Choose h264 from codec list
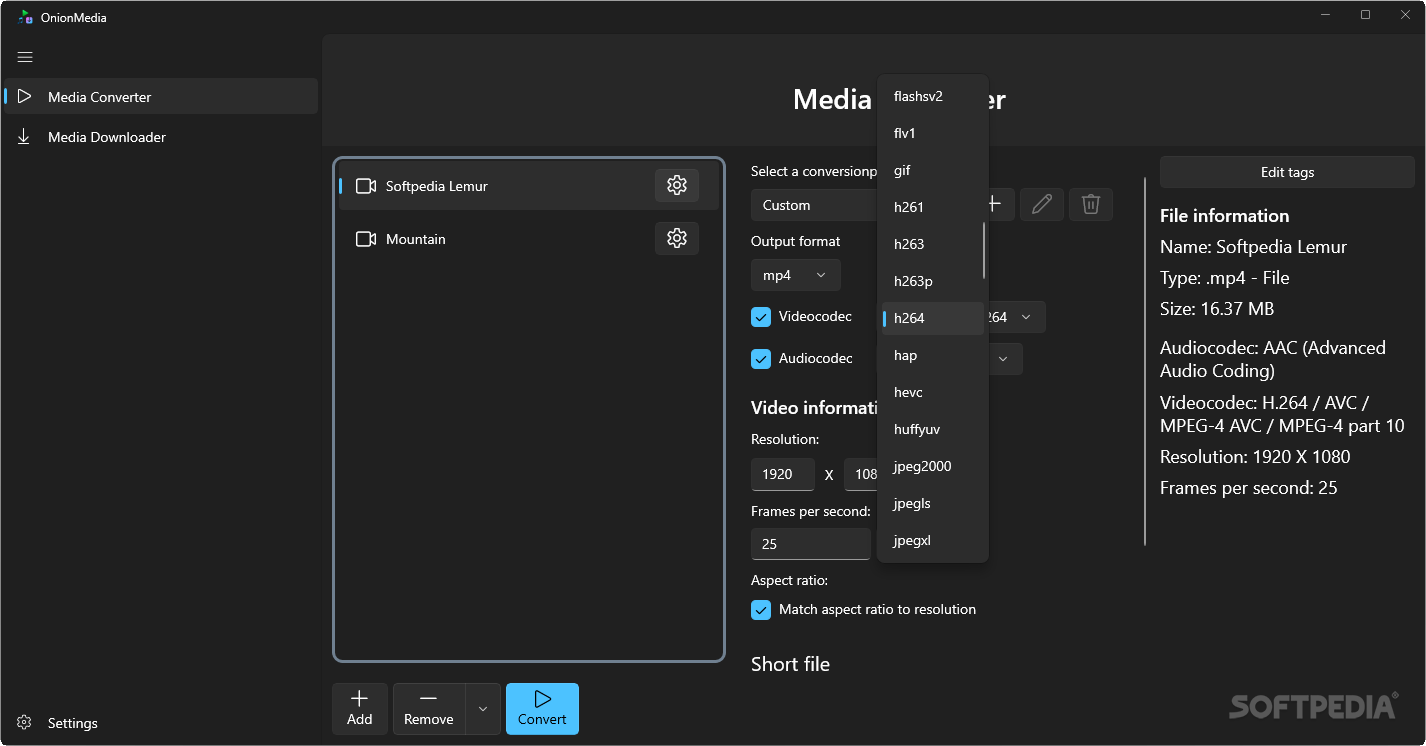This screenshot has width=1426, height=746. (x=933, y=318)
